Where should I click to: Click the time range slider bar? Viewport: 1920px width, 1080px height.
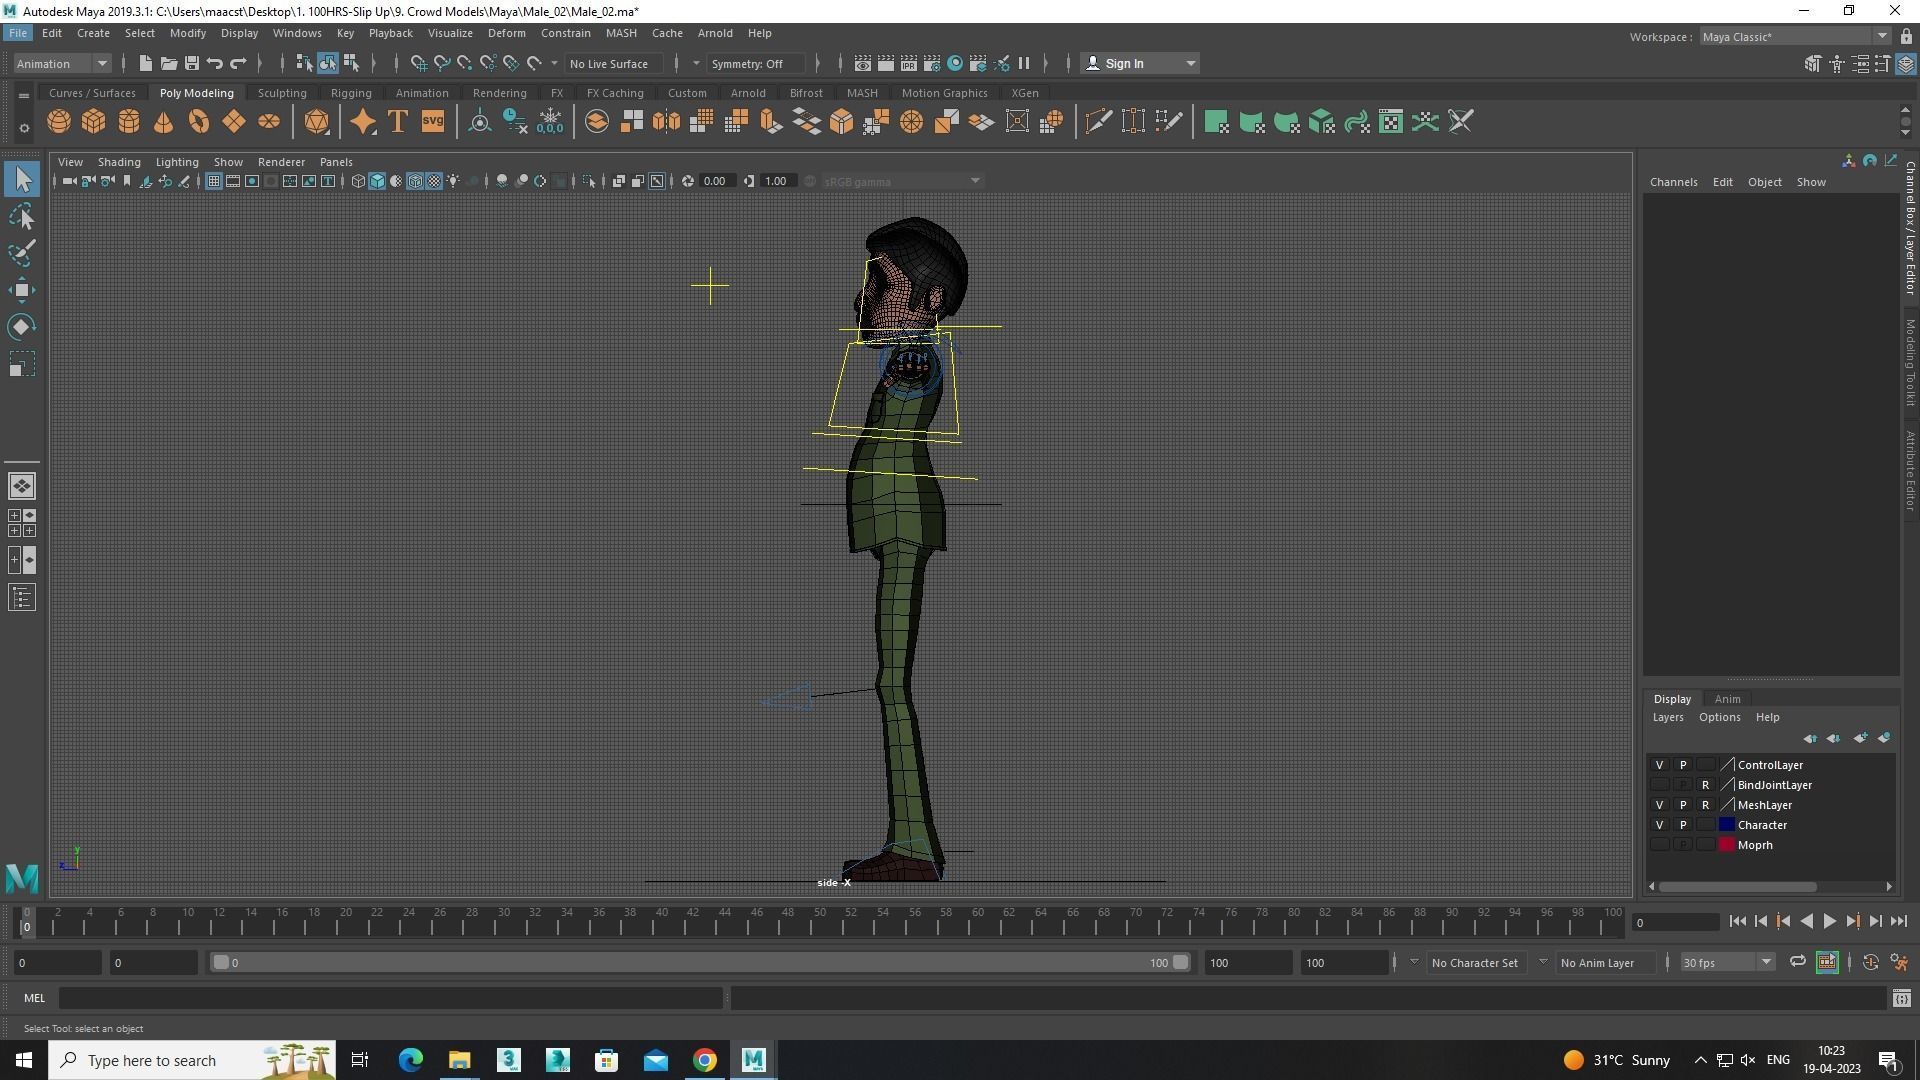pyautogui.click(x=700, y=963)
